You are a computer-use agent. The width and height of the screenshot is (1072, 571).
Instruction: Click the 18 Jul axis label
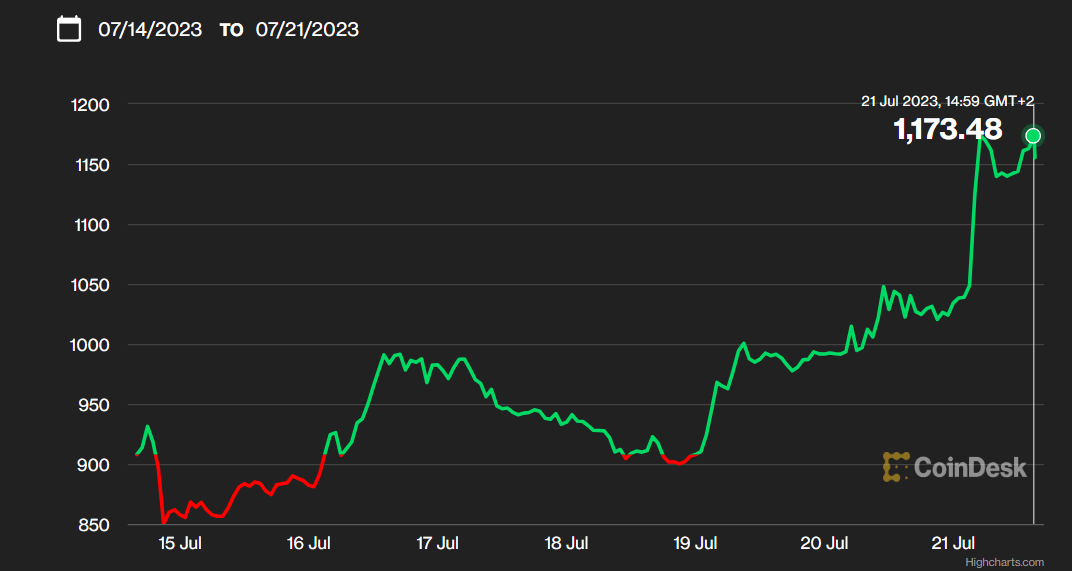coord(566,544)
